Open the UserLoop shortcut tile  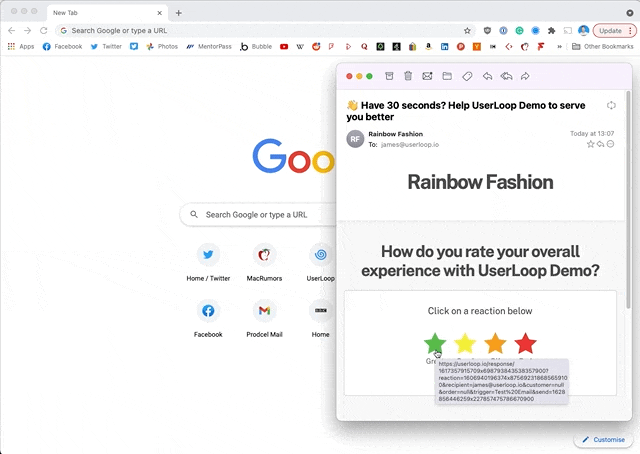320,262
